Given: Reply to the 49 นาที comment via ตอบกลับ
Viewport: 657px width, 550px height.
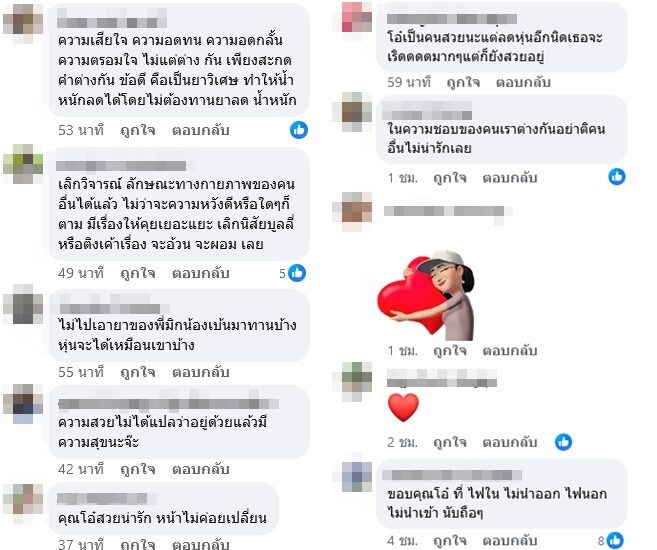Looking at the screenshot, I should (x=200, y=273).
